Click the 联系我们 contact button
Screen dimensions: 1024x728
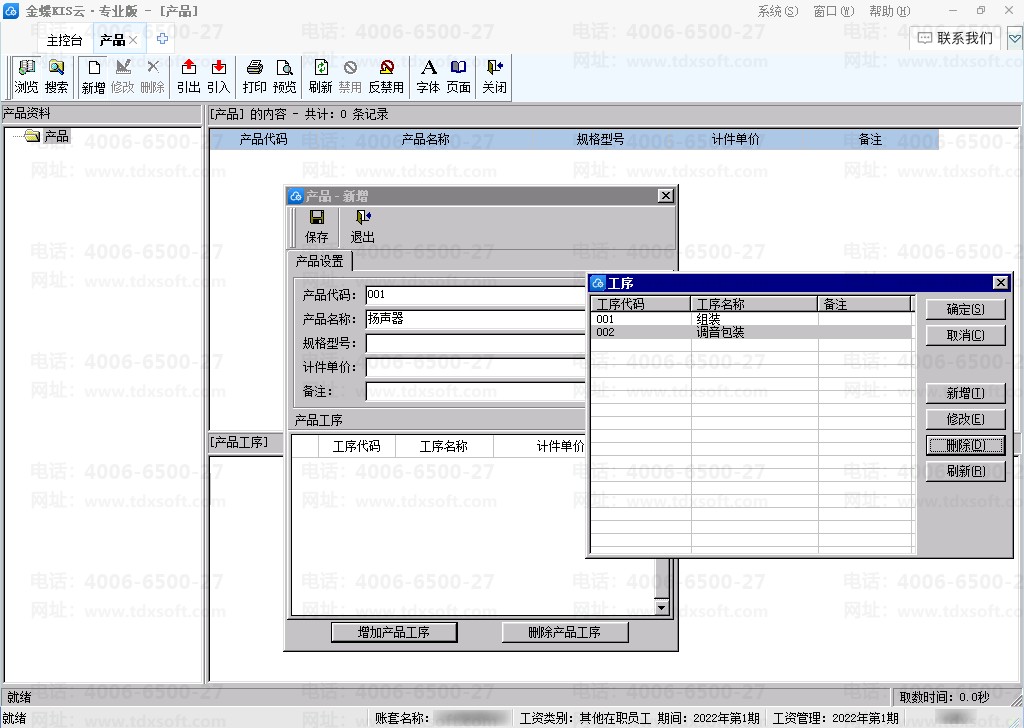(x=955, y=39)
